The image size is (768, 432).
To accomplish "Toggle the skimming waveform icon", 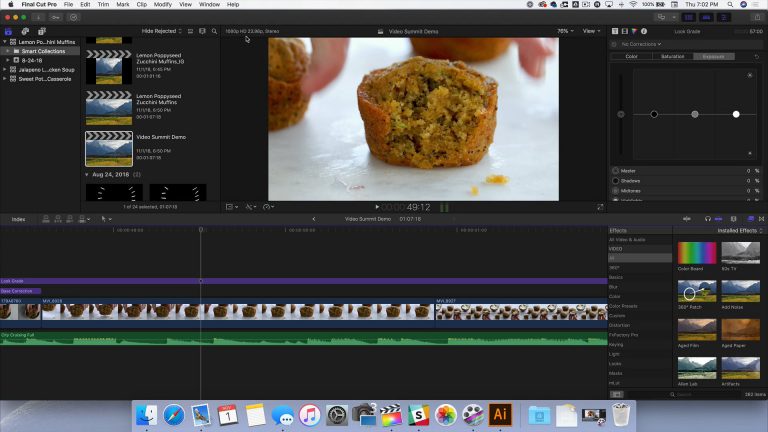I will click(687, 219).
